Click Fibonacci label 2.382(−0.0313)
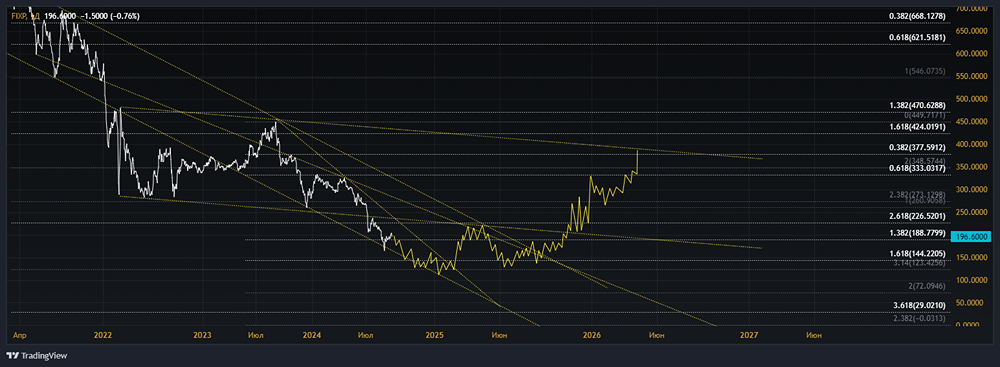 919,318
